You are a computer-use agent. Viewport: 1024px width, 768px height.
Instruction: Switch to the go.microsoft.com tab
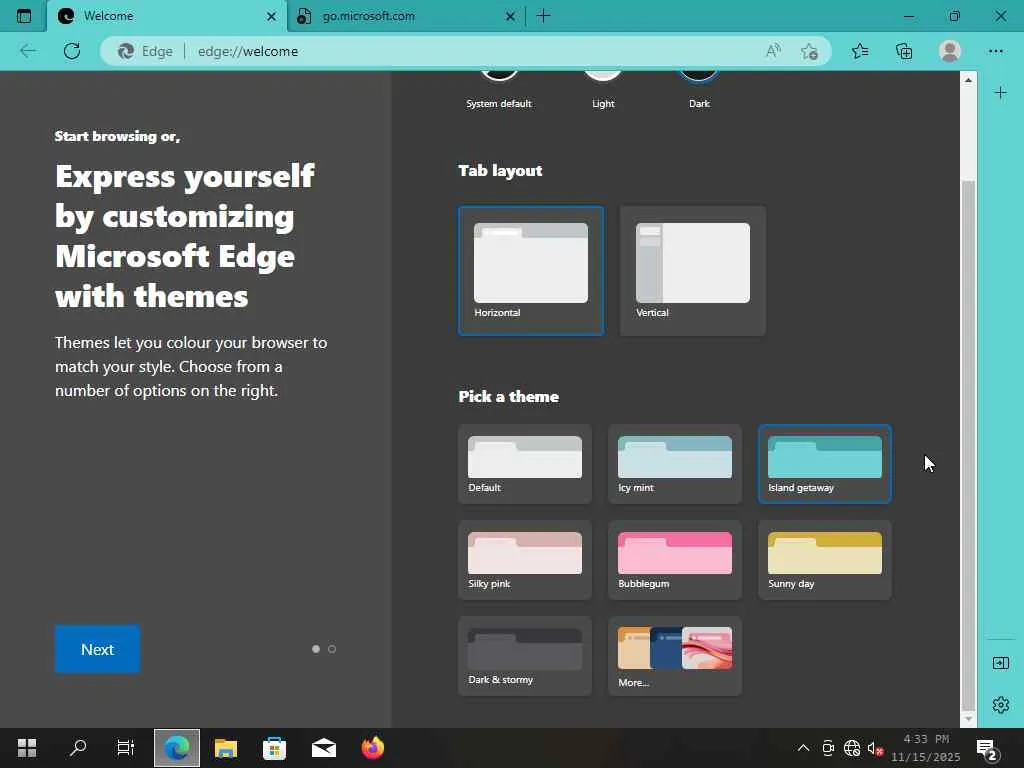406,16
